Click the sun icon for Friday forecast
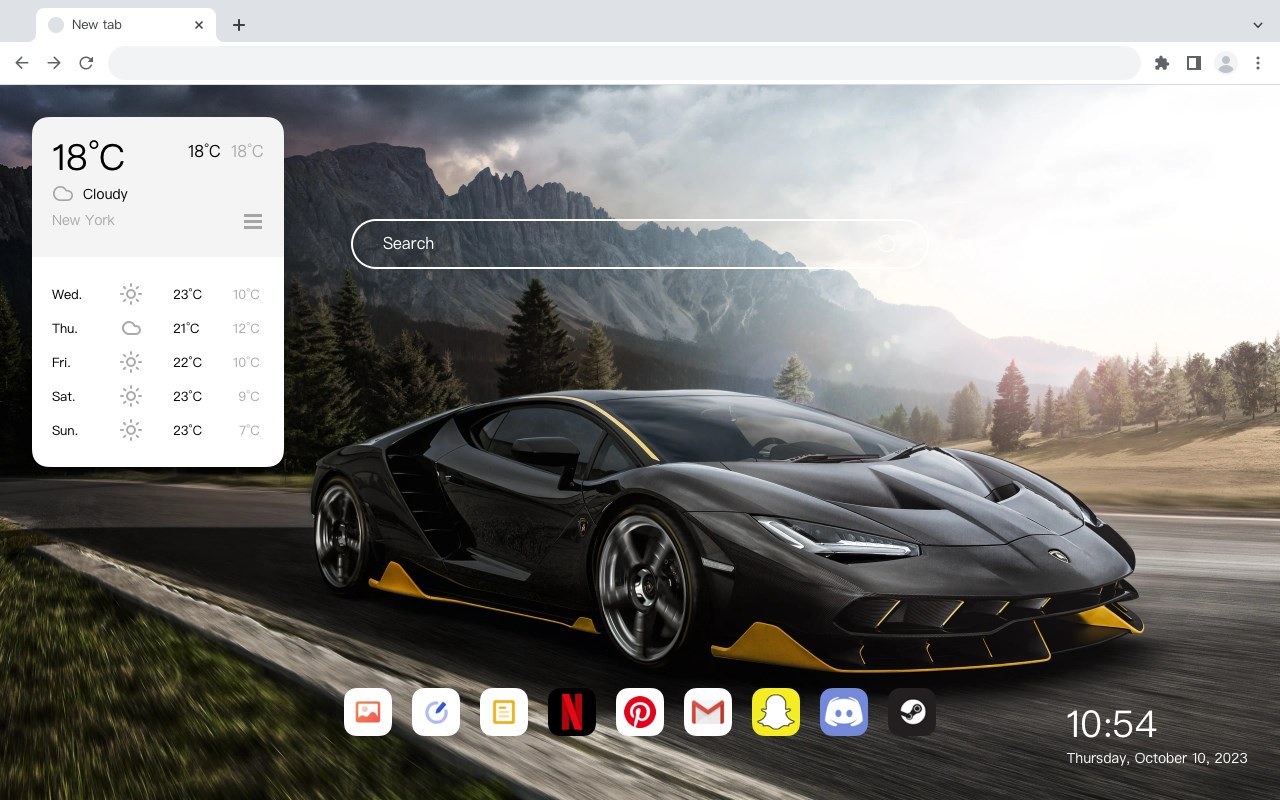This screenshot has width=1280, height=800. [131, 362]
